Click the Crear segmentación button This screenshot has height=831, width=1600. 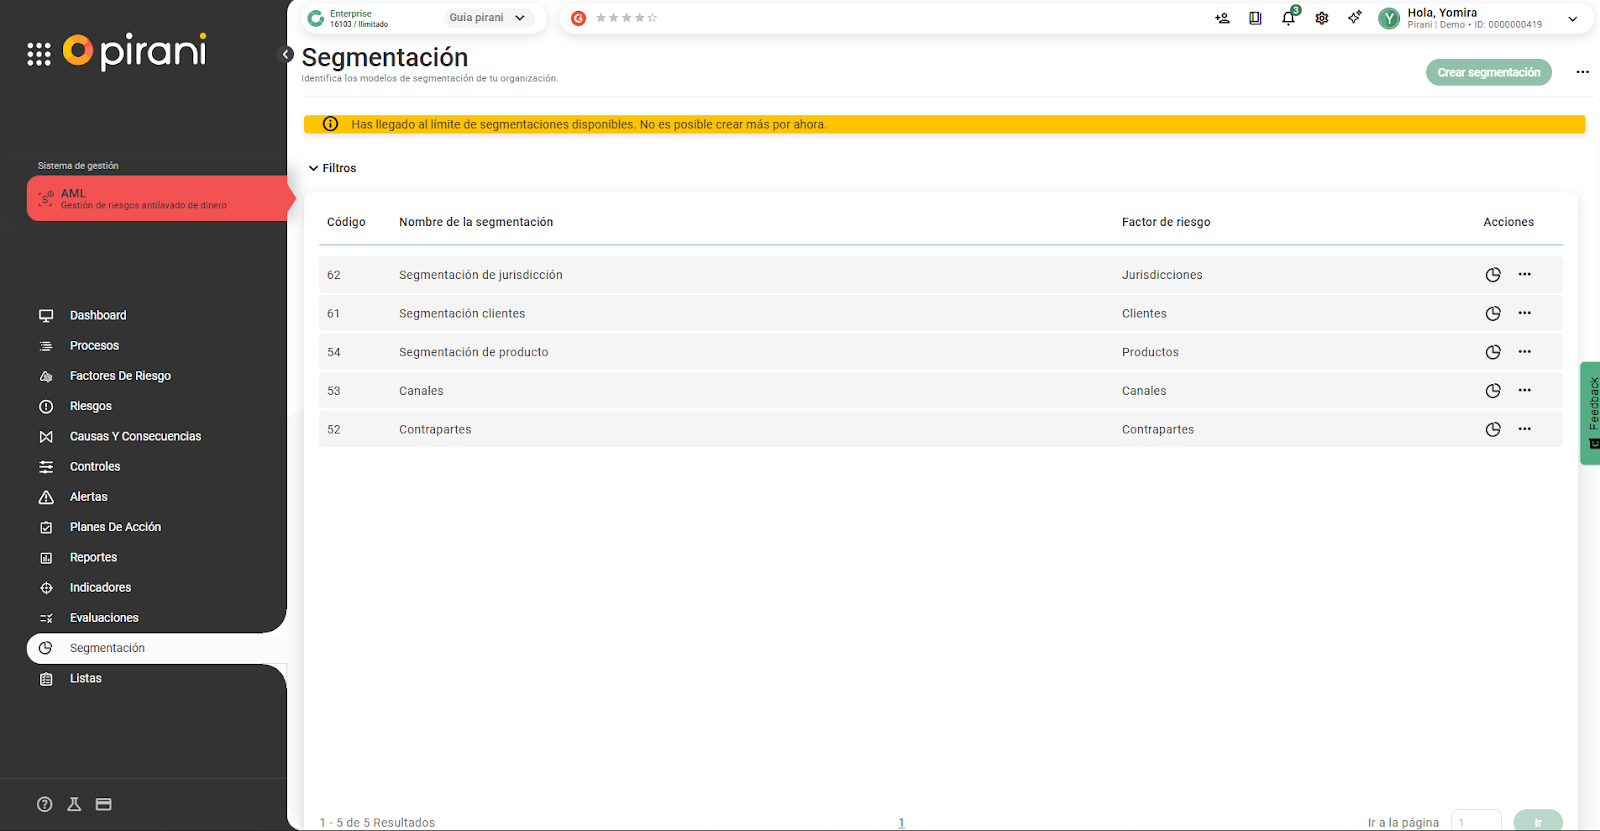click(x=1488, y=72)
